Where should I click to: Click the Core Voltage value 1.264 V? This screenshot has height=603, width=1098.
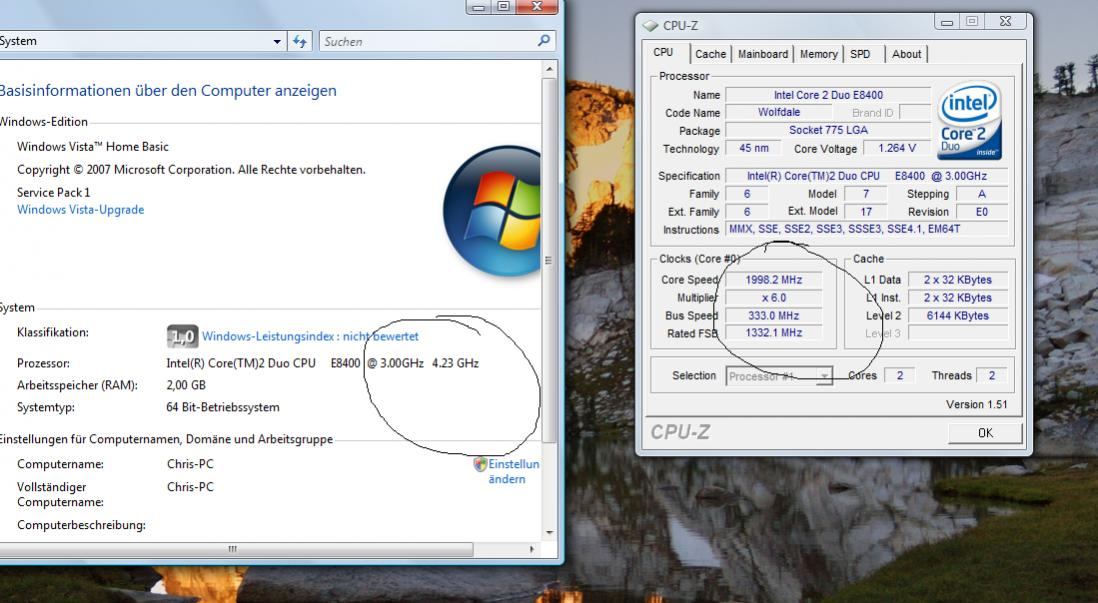coord(896,148)
